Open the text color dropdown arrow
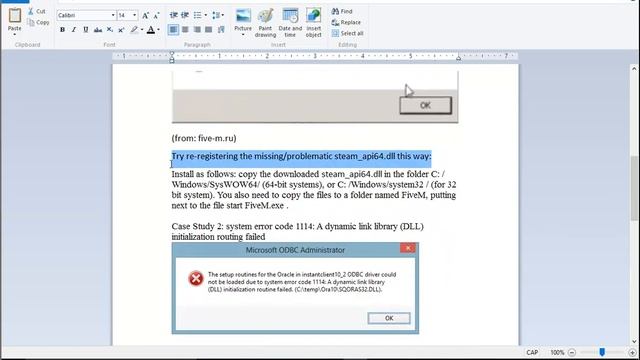 [158, 29]
